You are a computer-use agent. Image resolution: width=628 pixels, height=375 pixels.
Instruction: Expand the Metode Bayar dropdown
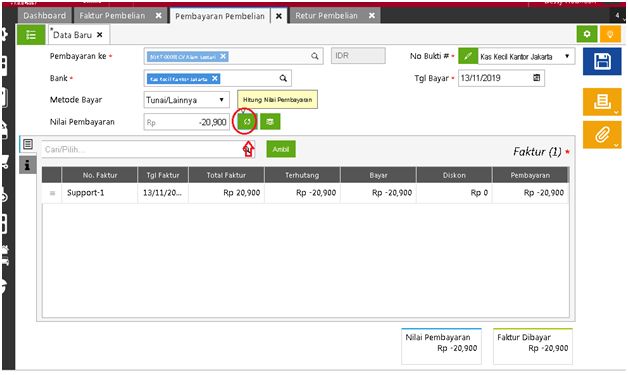(x=186, y=100)
